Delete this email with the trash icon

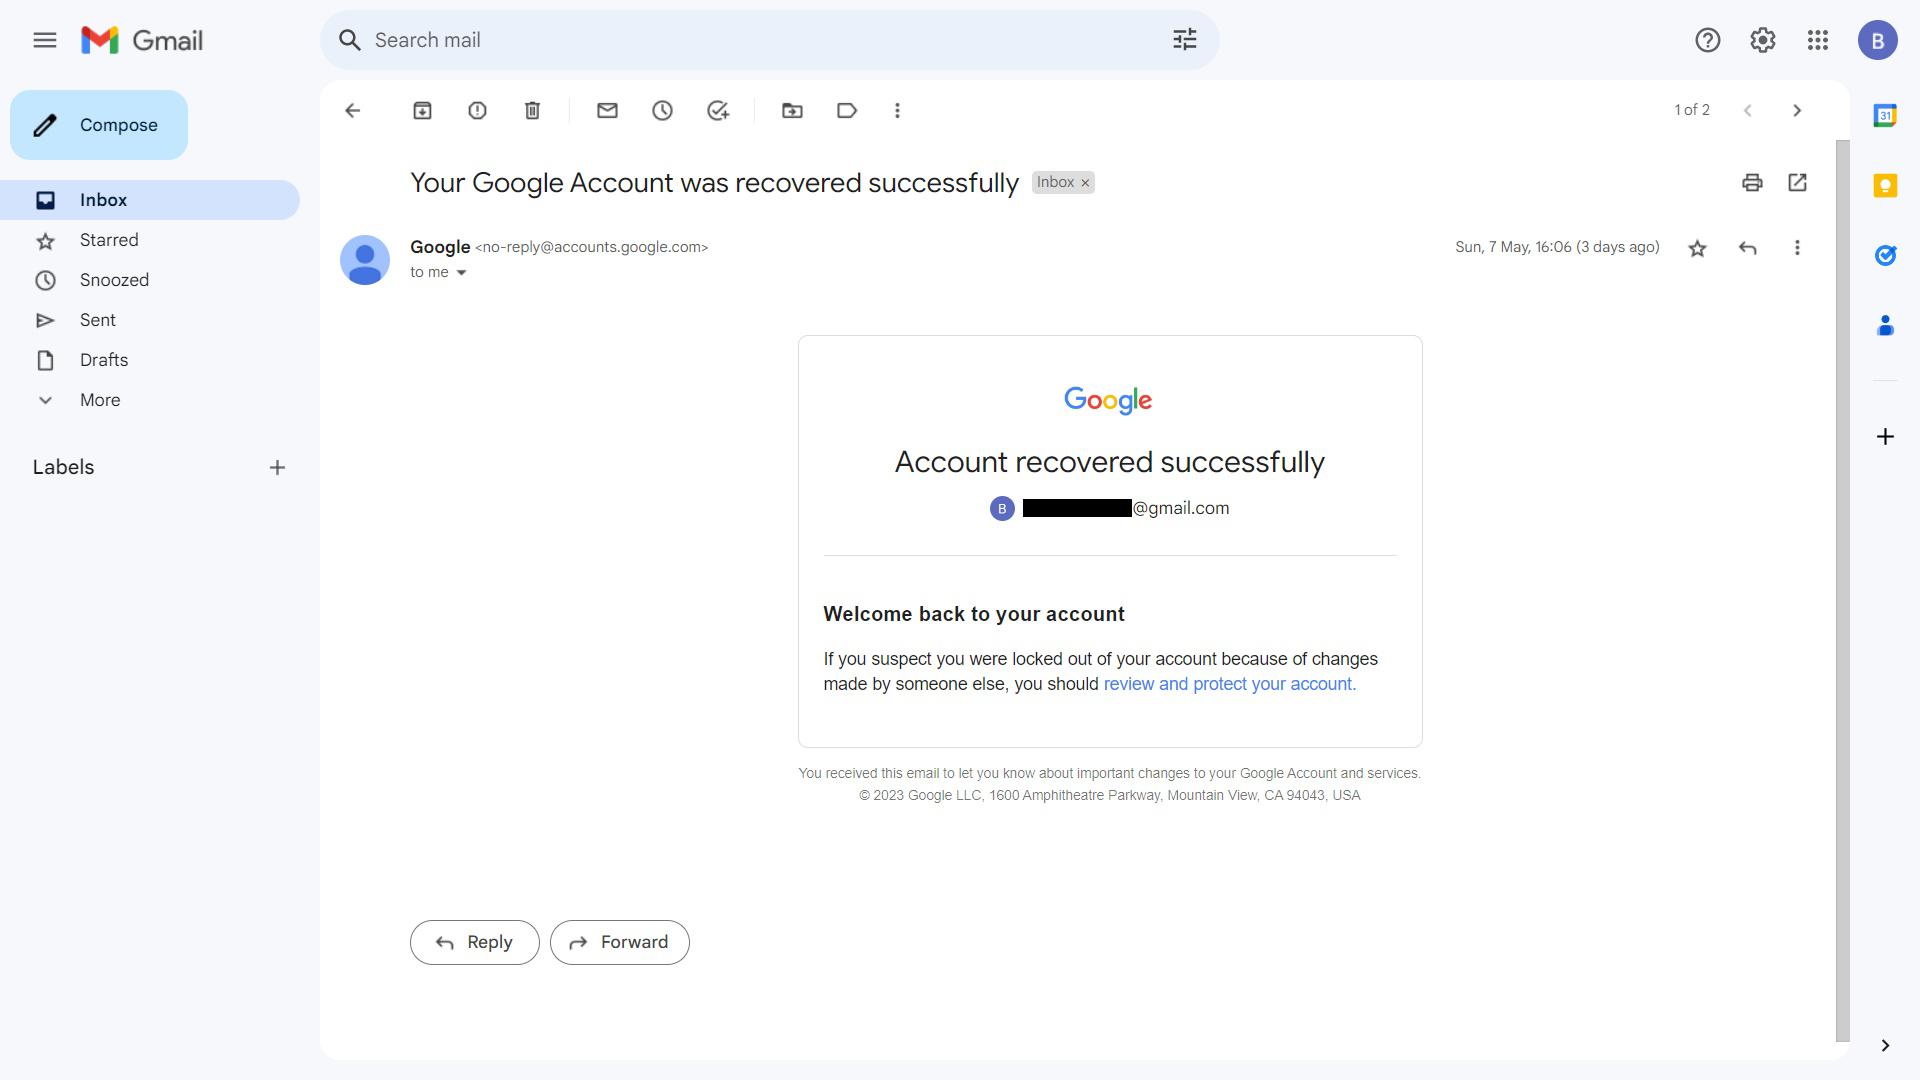coord(532,110)
